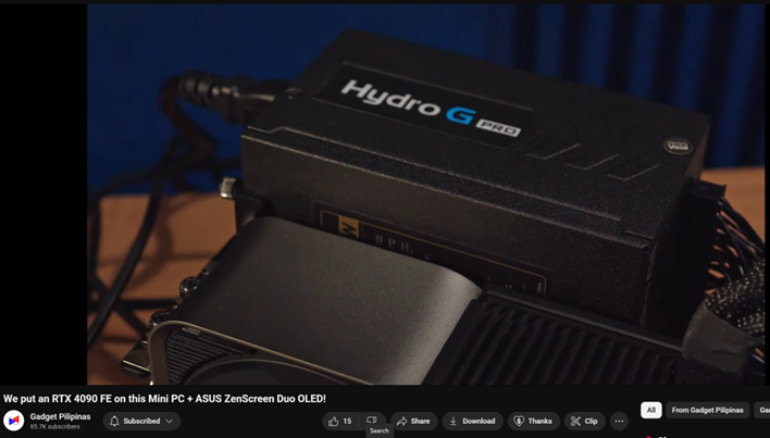
Task: Send Thanks to the creator
Action: pos(533,421)
